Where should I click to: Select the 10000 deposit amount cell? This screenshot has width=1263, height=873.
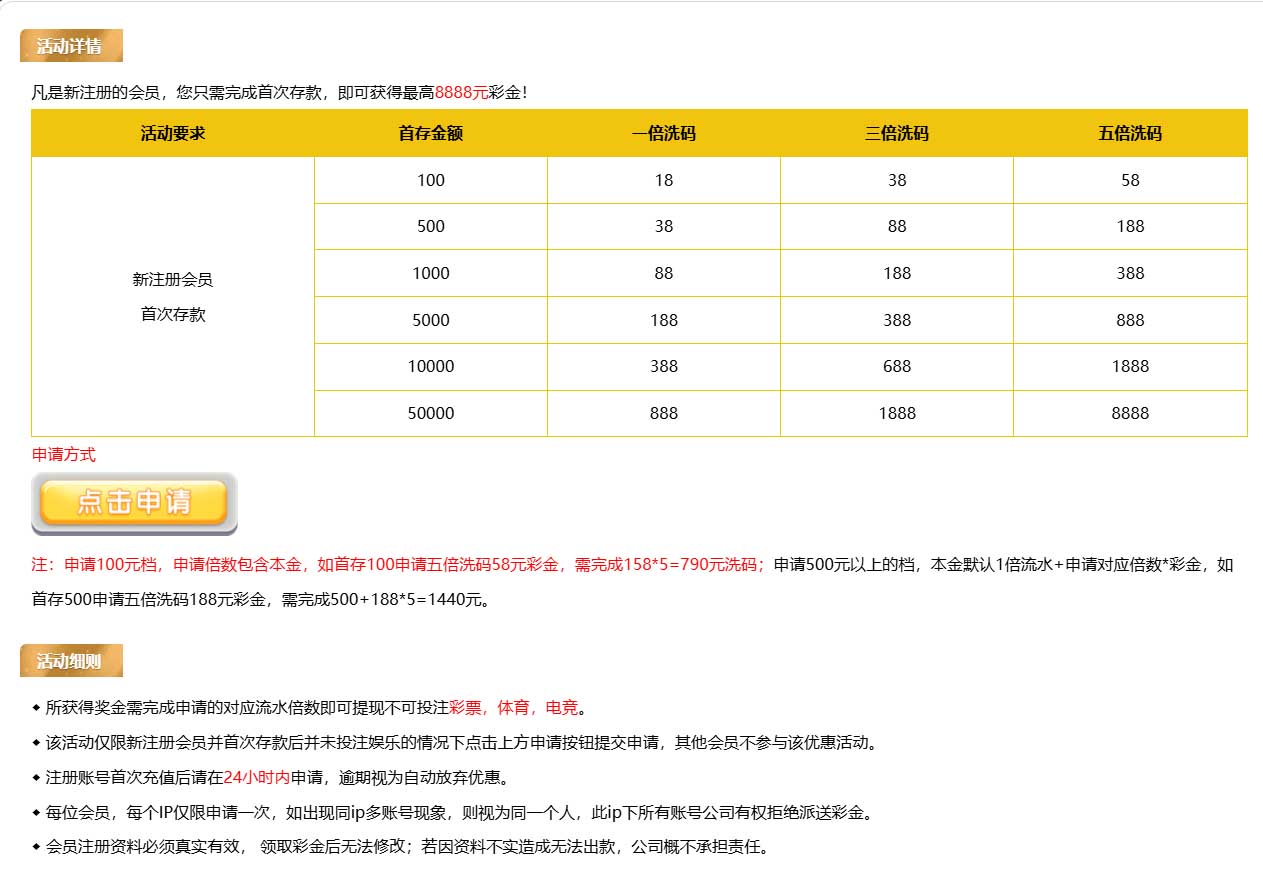coord(430,366)
